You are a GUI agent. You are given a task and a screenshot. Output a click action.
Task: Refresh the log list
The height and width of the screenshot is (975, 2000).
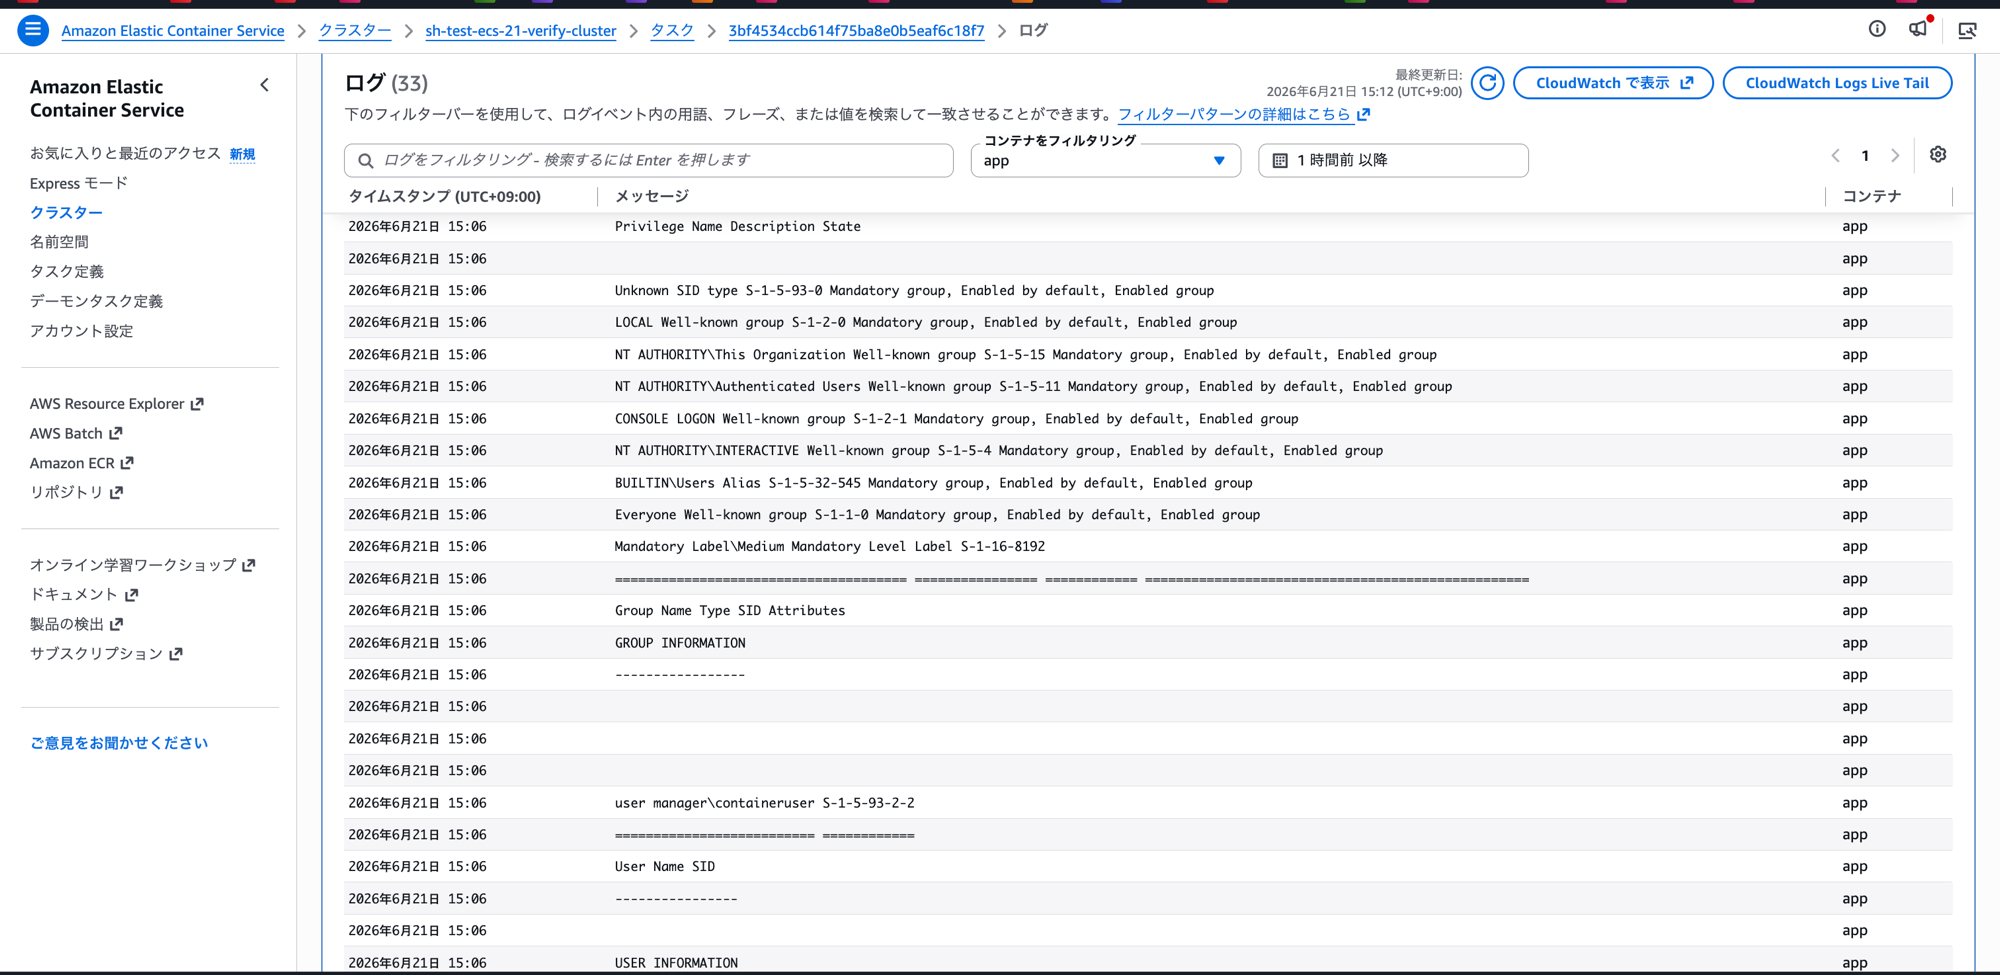(1488, 83)
